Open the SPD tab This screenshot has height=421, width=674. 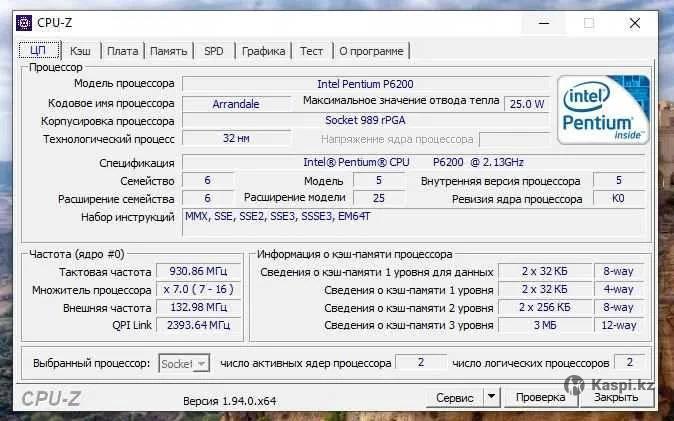coord(214,51)
